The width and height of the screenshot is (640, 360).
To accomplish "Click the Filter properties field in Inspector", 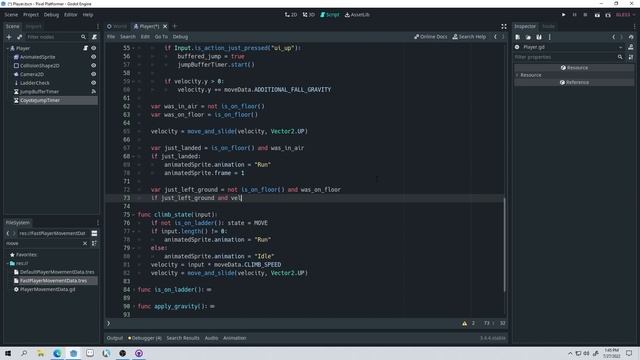I will pos(569,57).
